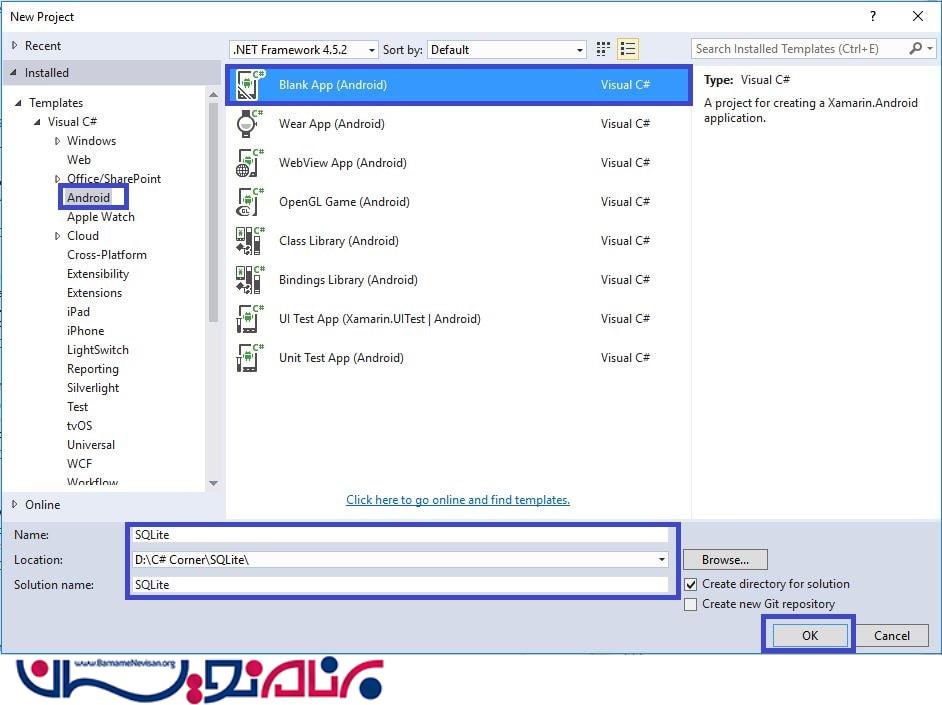Pick the UI Test App icon
Viewport: 942px width, 705px height.
tap(248, 319)
